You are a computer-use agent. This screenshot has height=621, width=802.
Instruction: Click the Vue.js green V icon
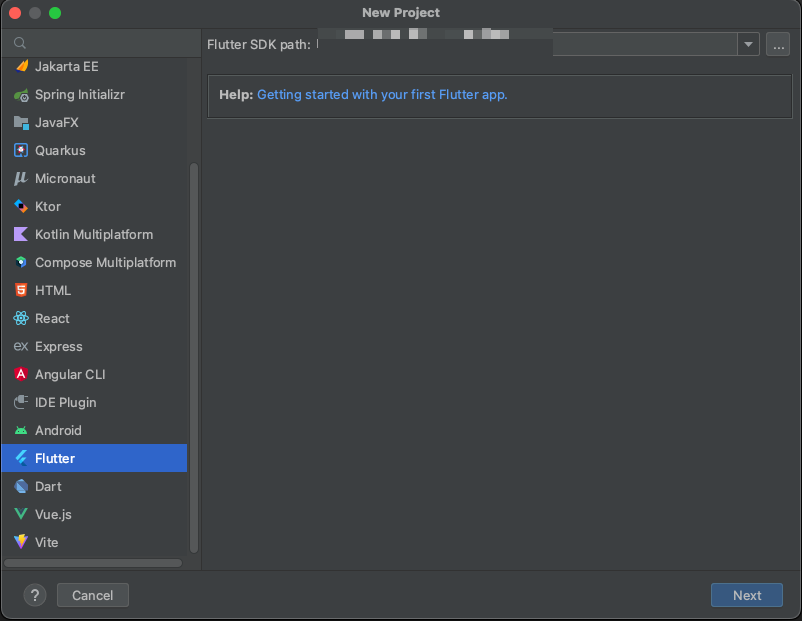[21, 514]
